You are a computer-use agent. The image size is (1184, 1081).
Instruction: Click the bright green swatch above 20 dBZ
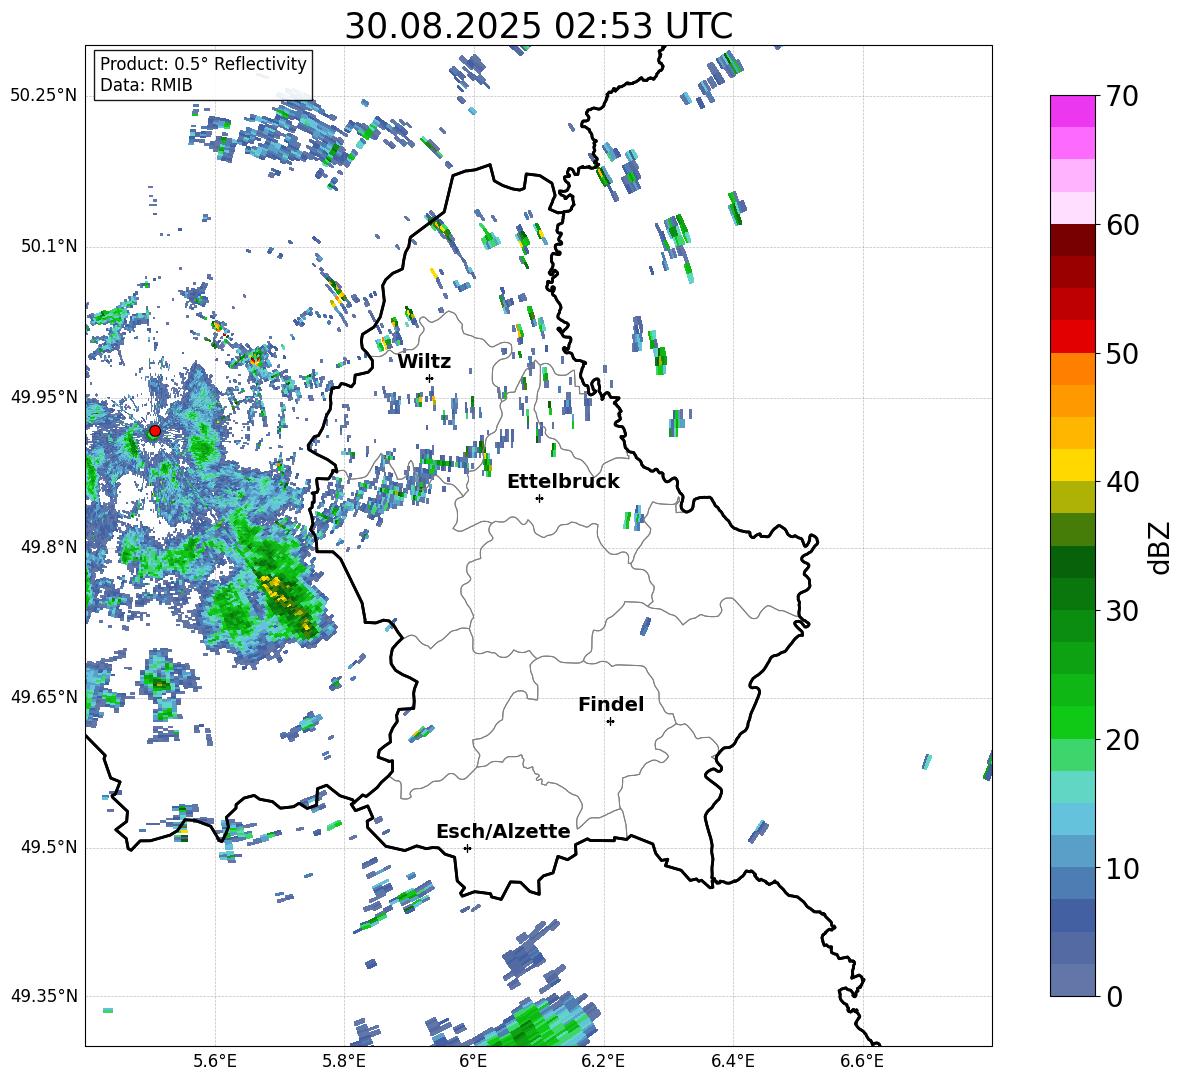pos(1073,722)
